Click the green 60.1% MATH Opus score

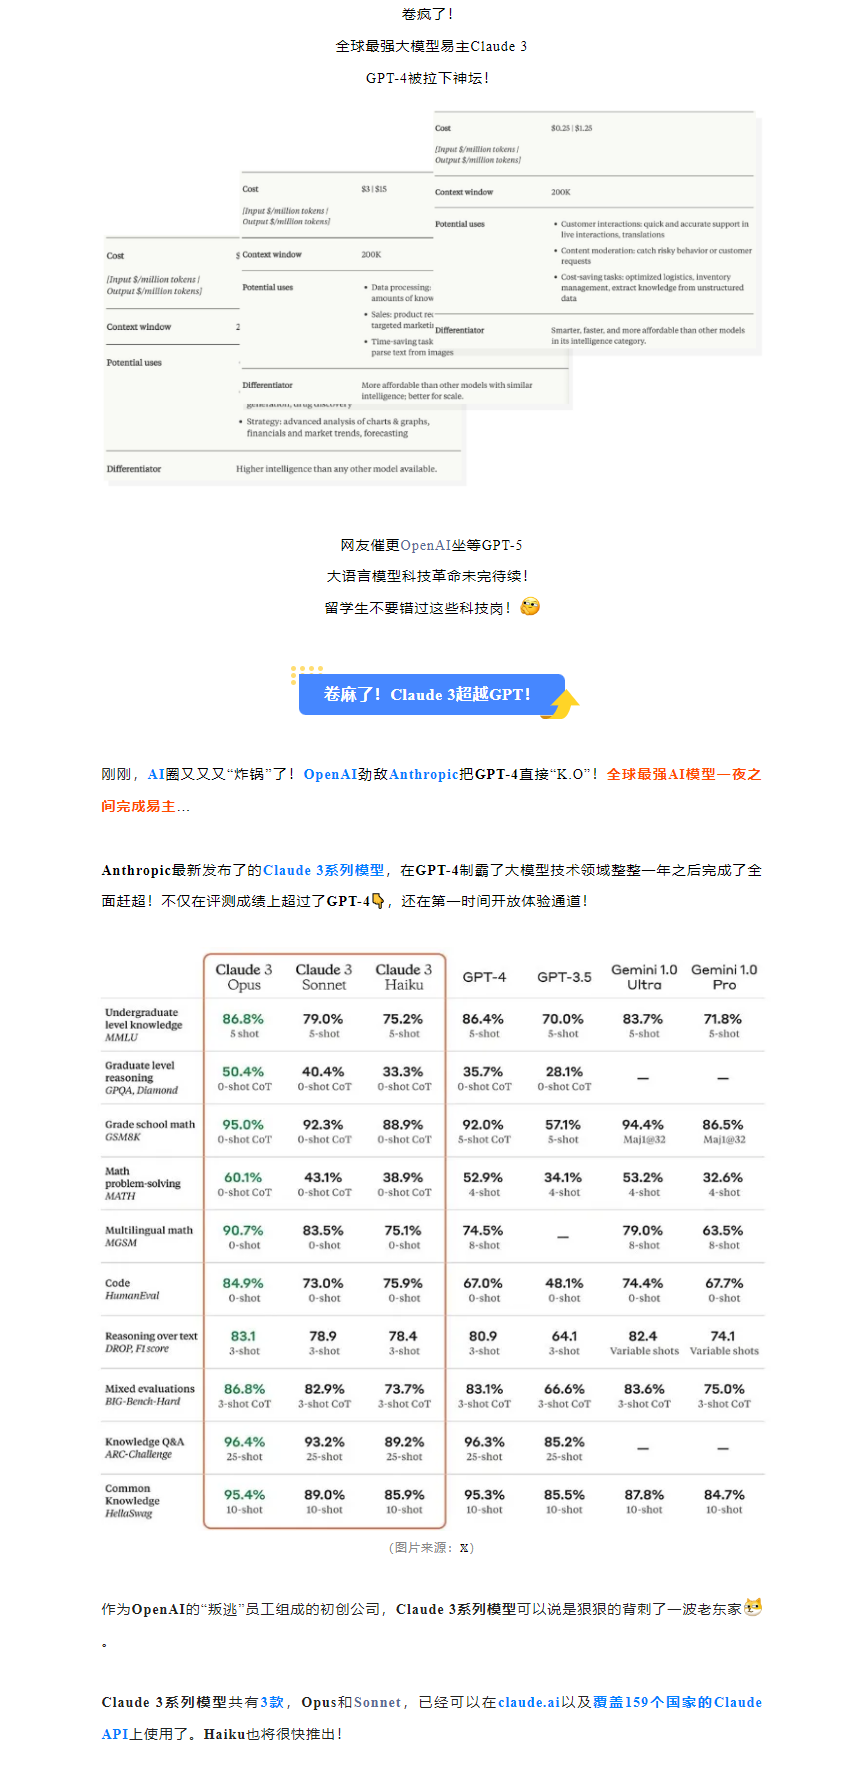(244, 1177)
